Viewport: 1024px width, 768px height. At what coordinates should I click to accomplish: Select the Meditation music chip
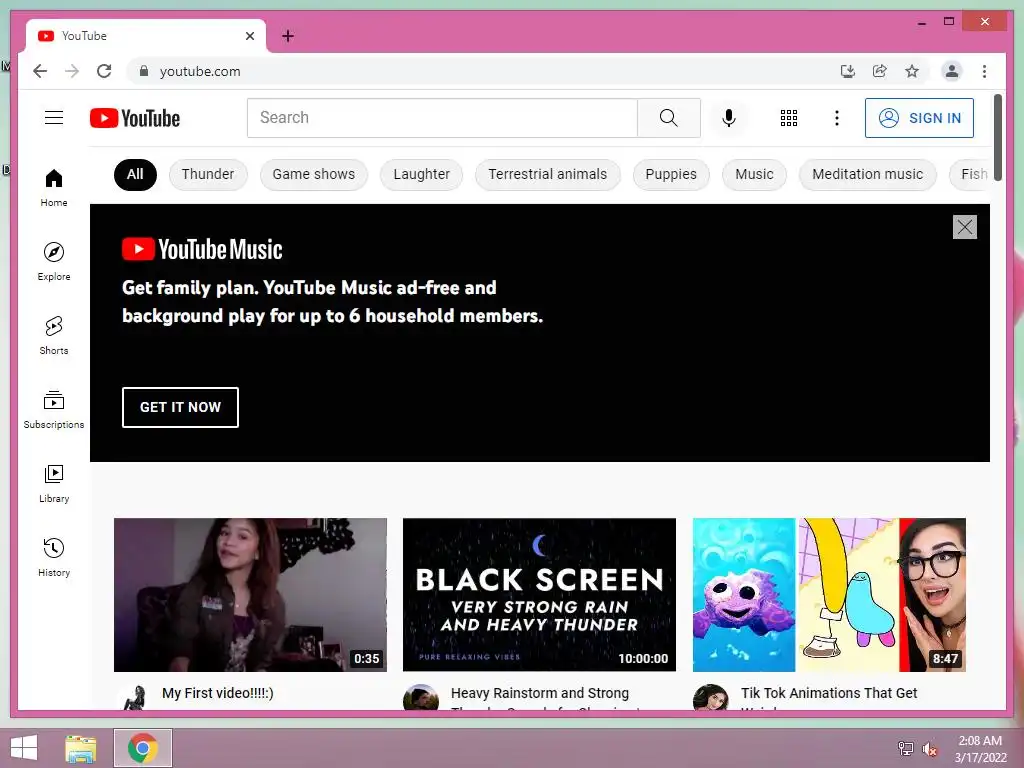tap(867, 174)
